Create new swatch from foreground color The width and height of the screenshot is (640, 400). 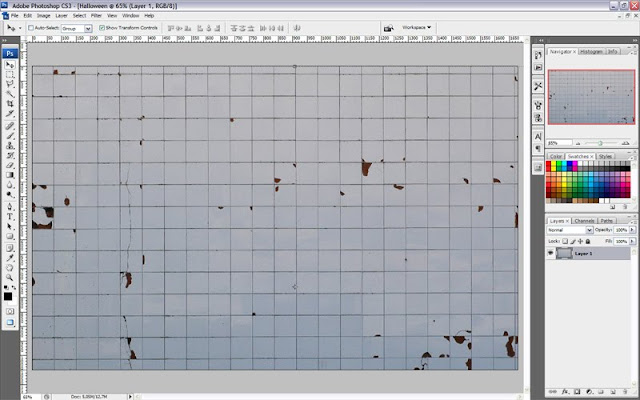[x=613, y=207]
